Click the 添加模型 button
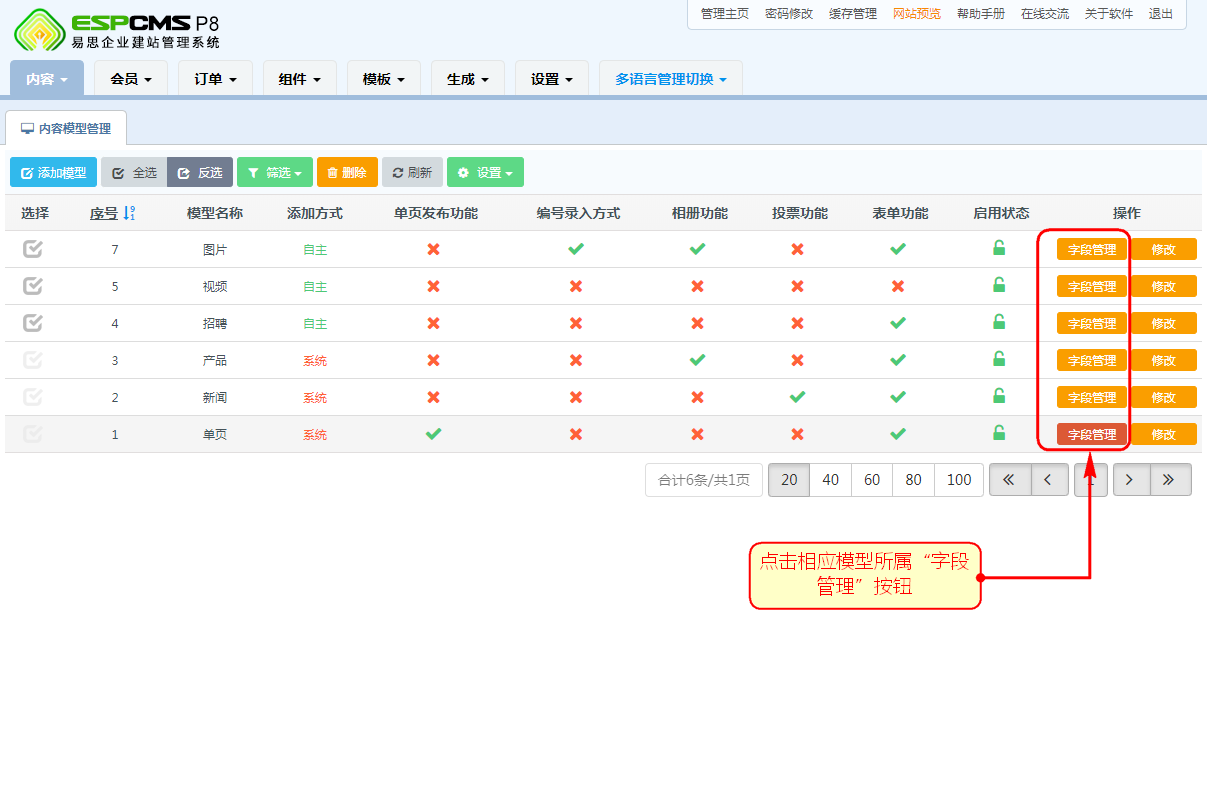1207x808 pixels. click(x=54, y=173)
